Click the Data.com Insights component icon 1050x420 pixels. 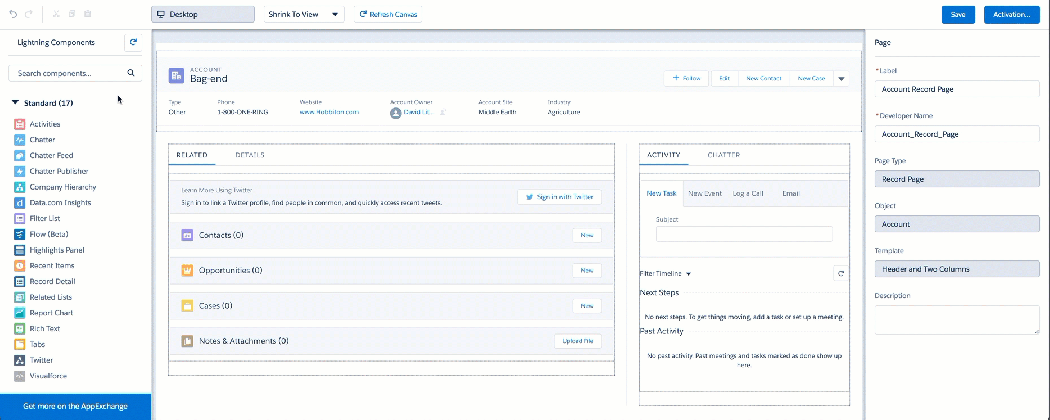[19, 203]
